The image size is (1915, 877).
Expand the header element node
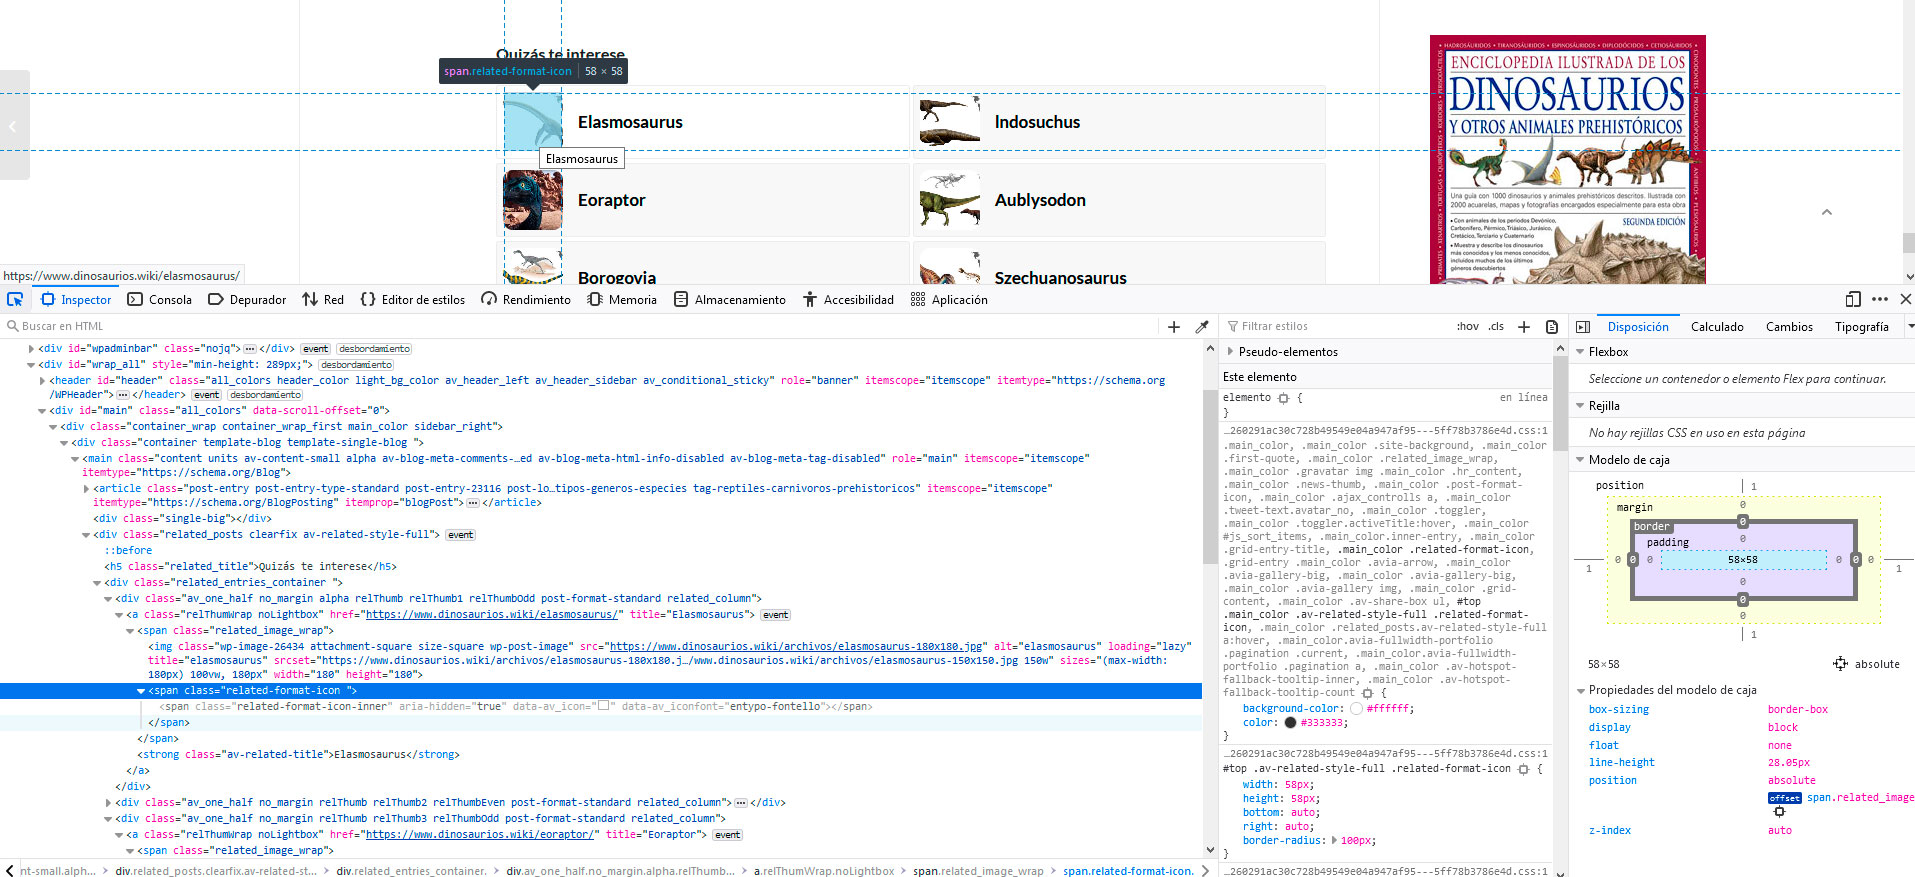pos(42,381)
